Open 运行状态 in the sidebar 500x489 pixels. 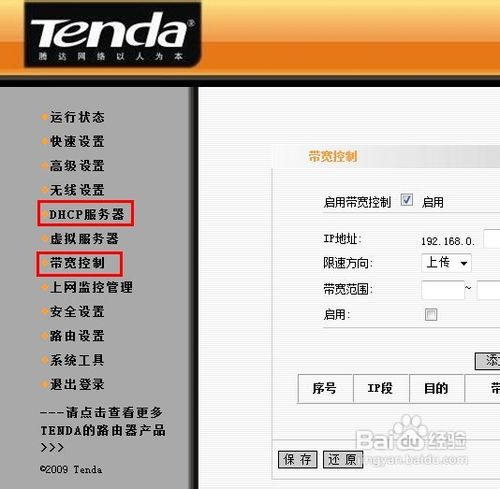(x=77, y=117)
